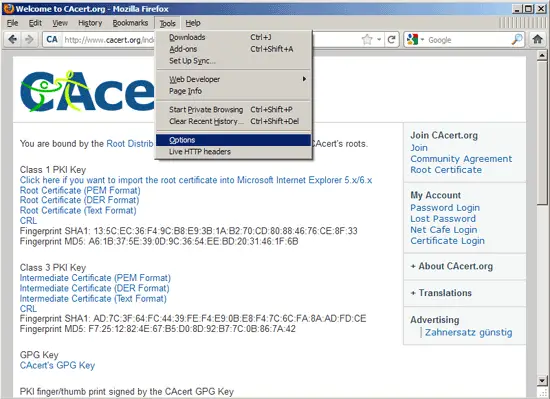The image size is (550, 399).
Task: Reload the page with refresh icon
Action: point(392,40)
